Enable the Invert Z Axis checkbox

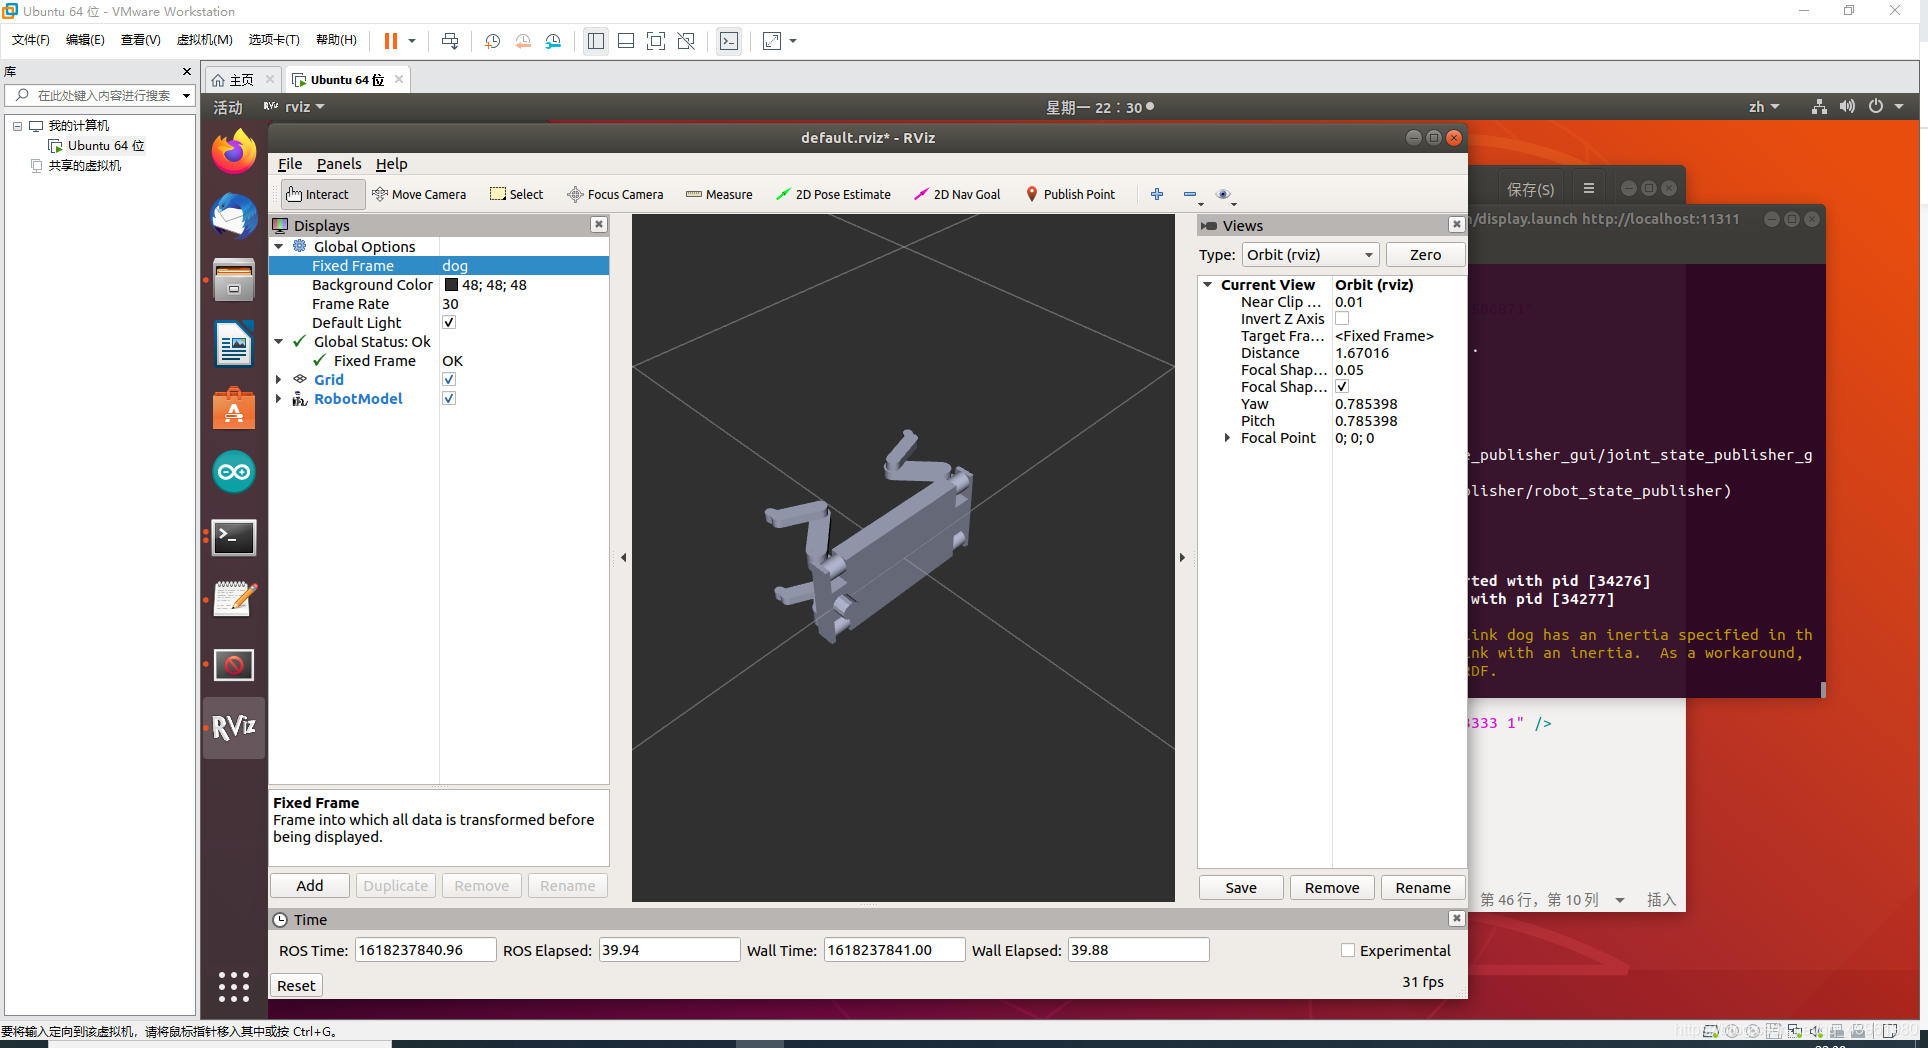point(1342,318)
